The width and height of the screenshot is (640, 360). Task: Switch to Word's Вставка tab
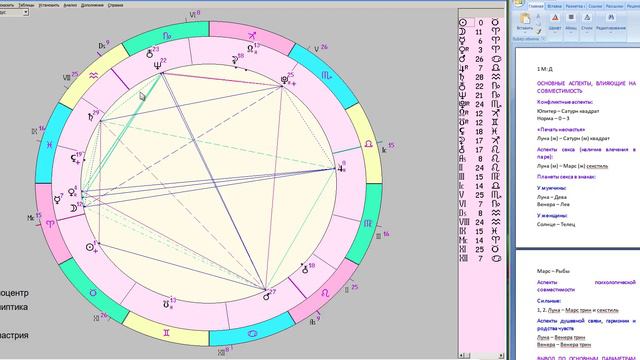pos(555,6)
